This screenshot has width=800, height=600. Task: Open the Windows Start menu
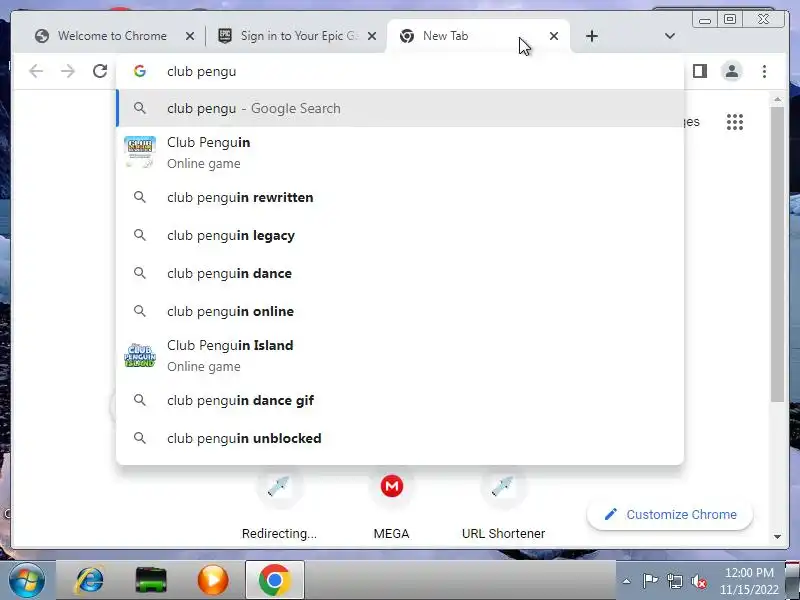click(27, 580)
